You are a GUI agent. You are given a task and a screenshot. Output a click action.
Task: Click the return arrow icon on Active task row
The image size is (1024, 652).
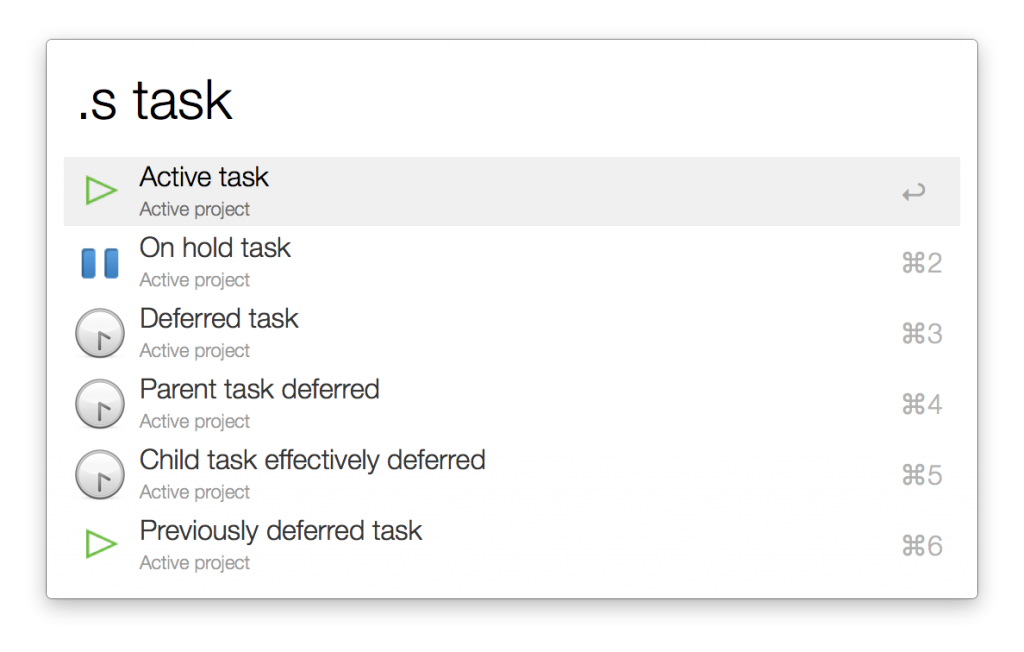point(913,192)
